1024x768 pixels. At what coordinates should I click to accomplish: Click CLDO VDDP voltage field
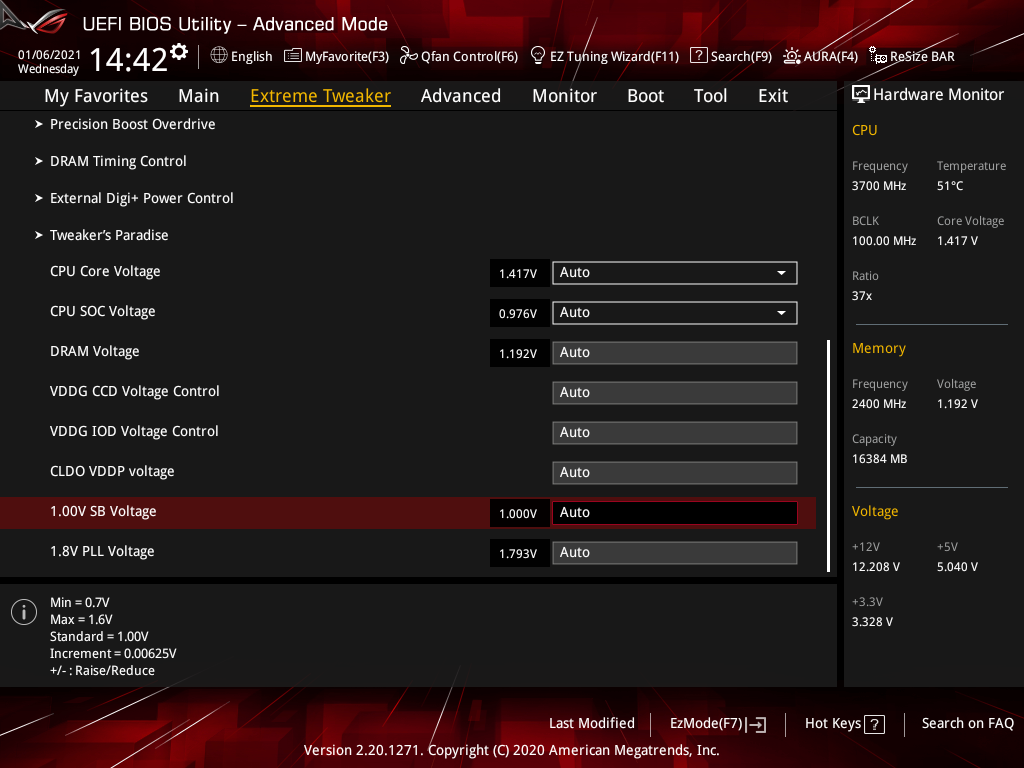[x=675, y=473]
